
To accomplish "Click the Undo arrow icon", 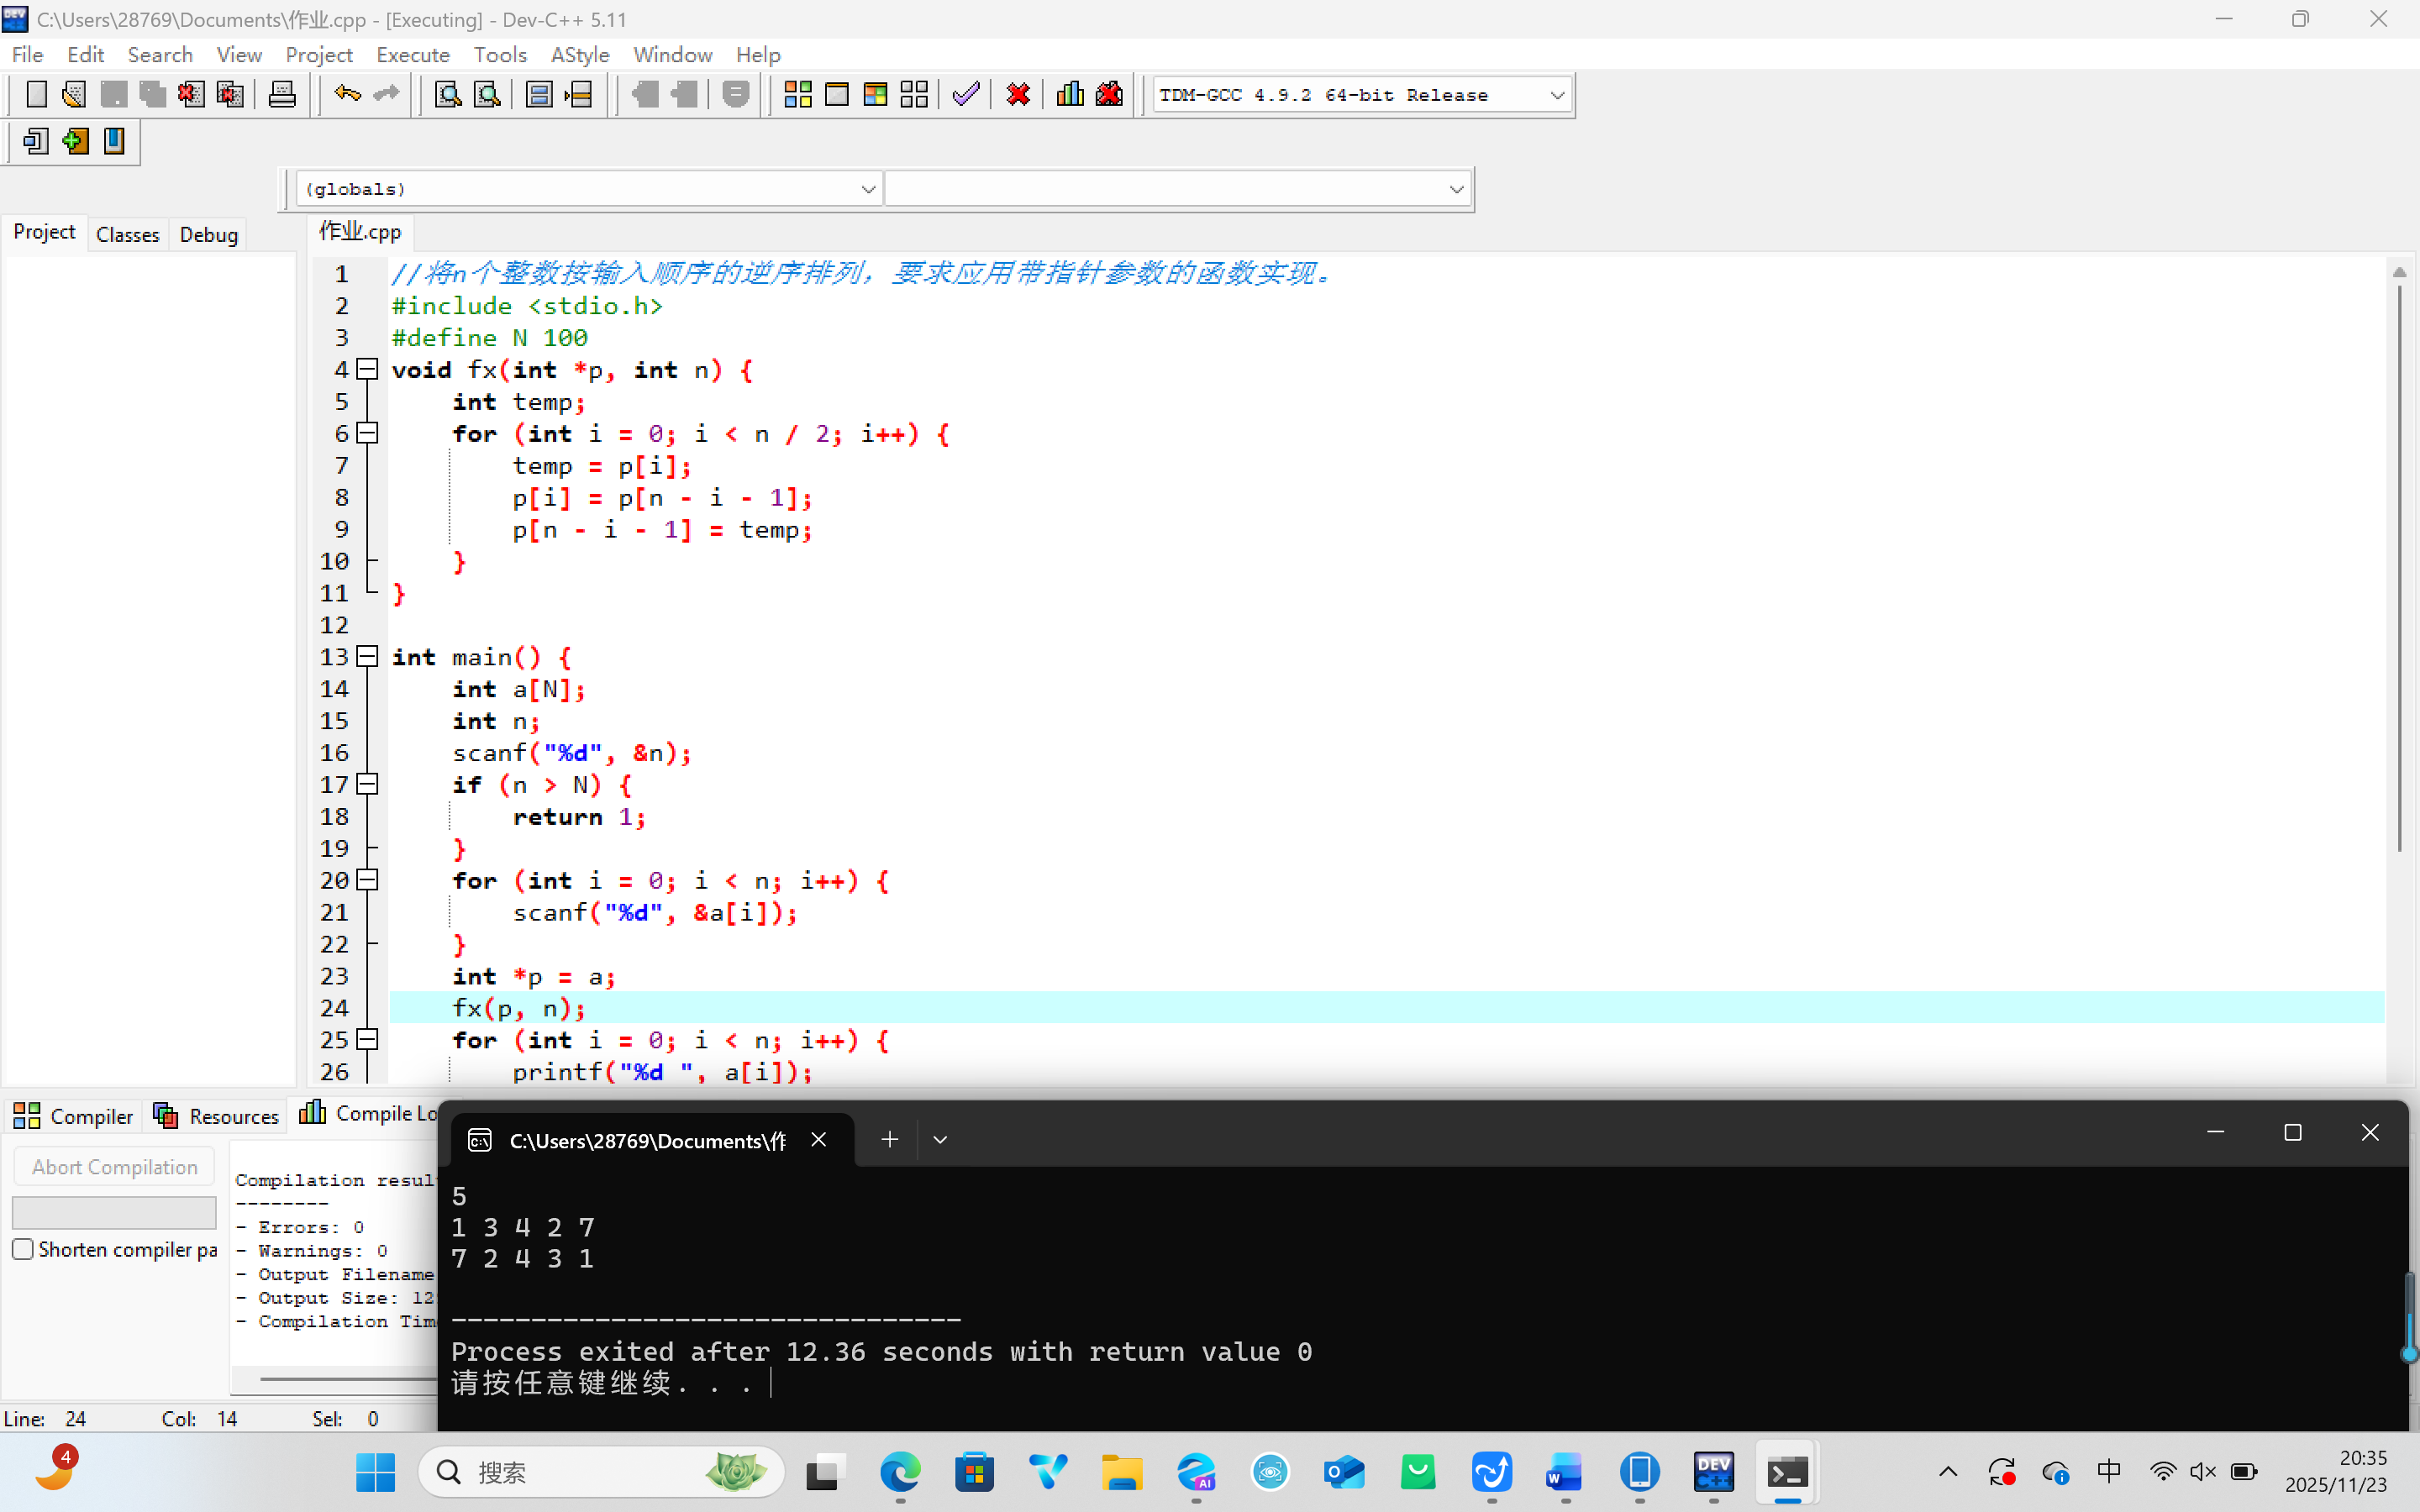I will coord(347,95).
